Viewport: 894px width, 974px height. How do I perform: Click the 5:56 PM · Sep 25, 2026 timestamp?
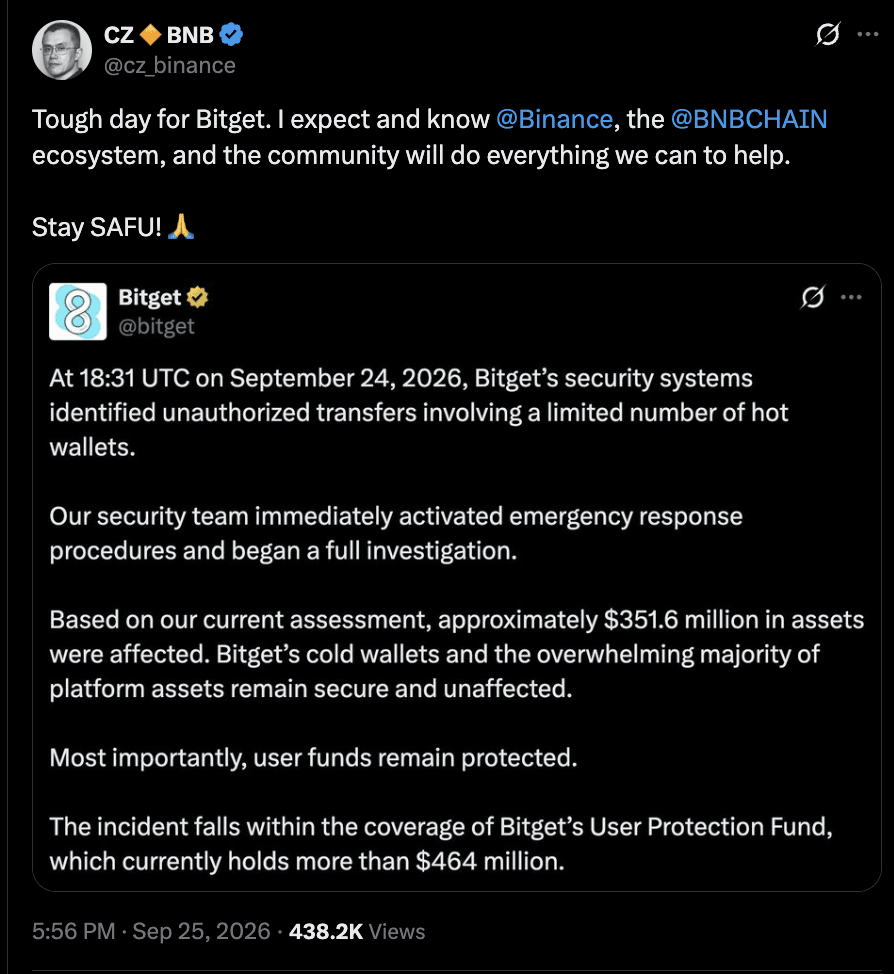151,931
